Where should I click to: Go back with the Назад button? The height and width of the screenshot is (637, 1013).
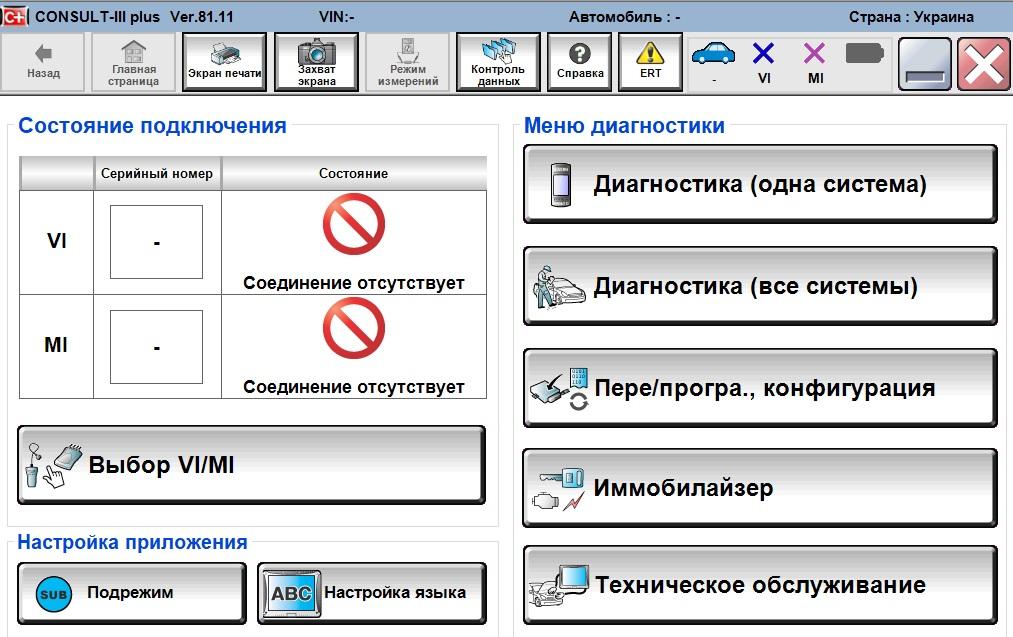(43, 63)
